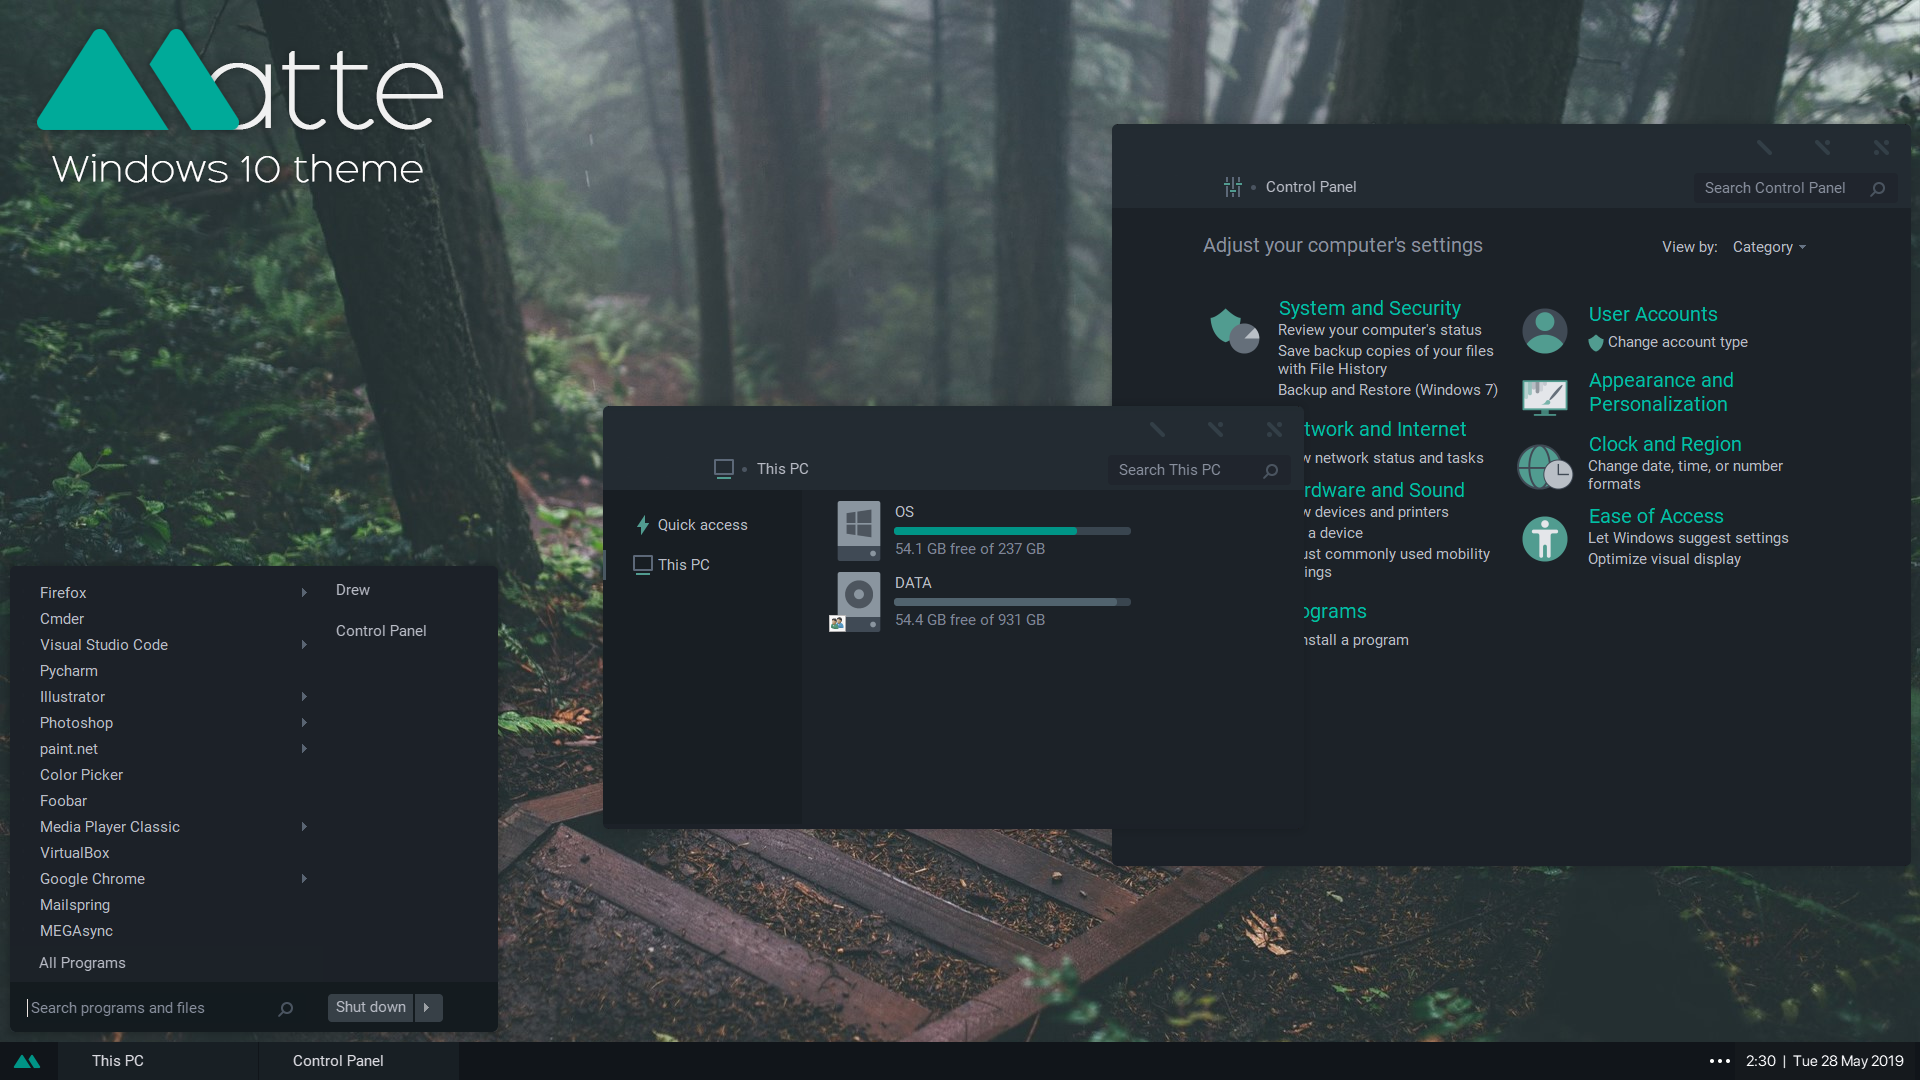Image resolution: width=1920 pixels, height=1080 pixels.
Task: Click the Matte start button in the taskbar
Action: (27, 1061)
